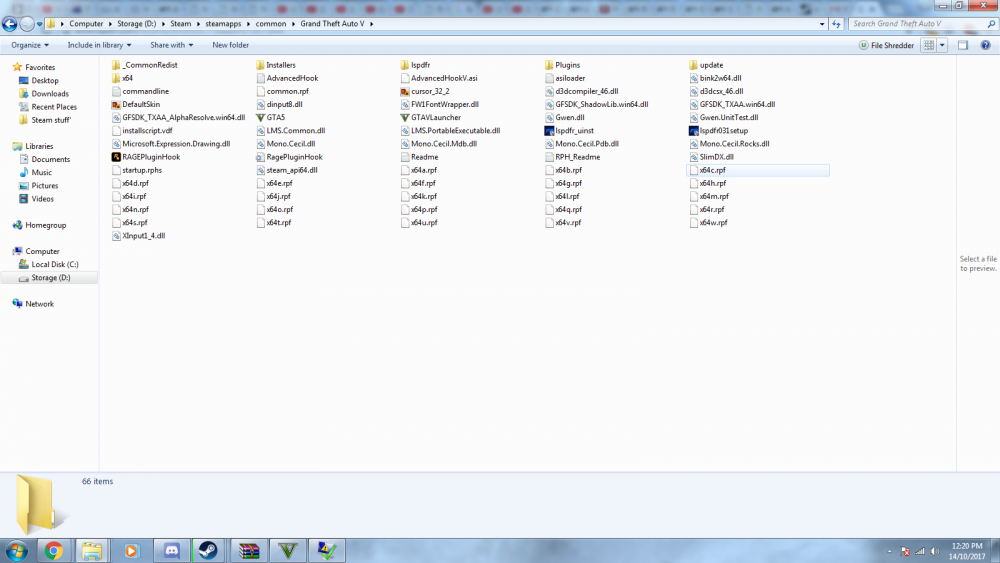The image size is (1000, 563).
Task: Select file RPH_Readme
Action: click(x=572, y=157)
